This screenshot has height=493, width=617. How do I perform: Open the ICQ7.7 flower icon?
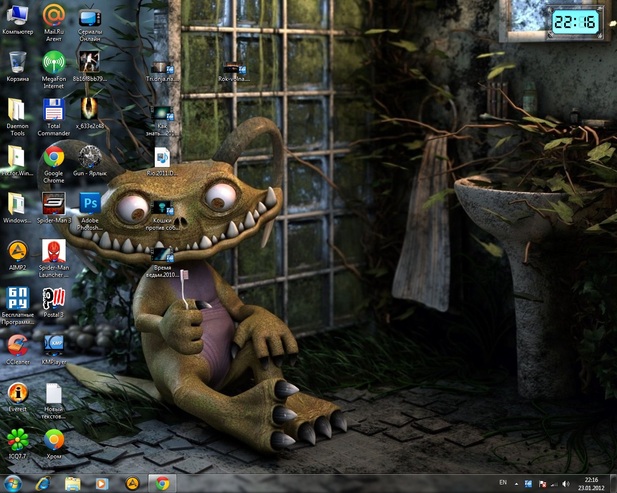18,444
